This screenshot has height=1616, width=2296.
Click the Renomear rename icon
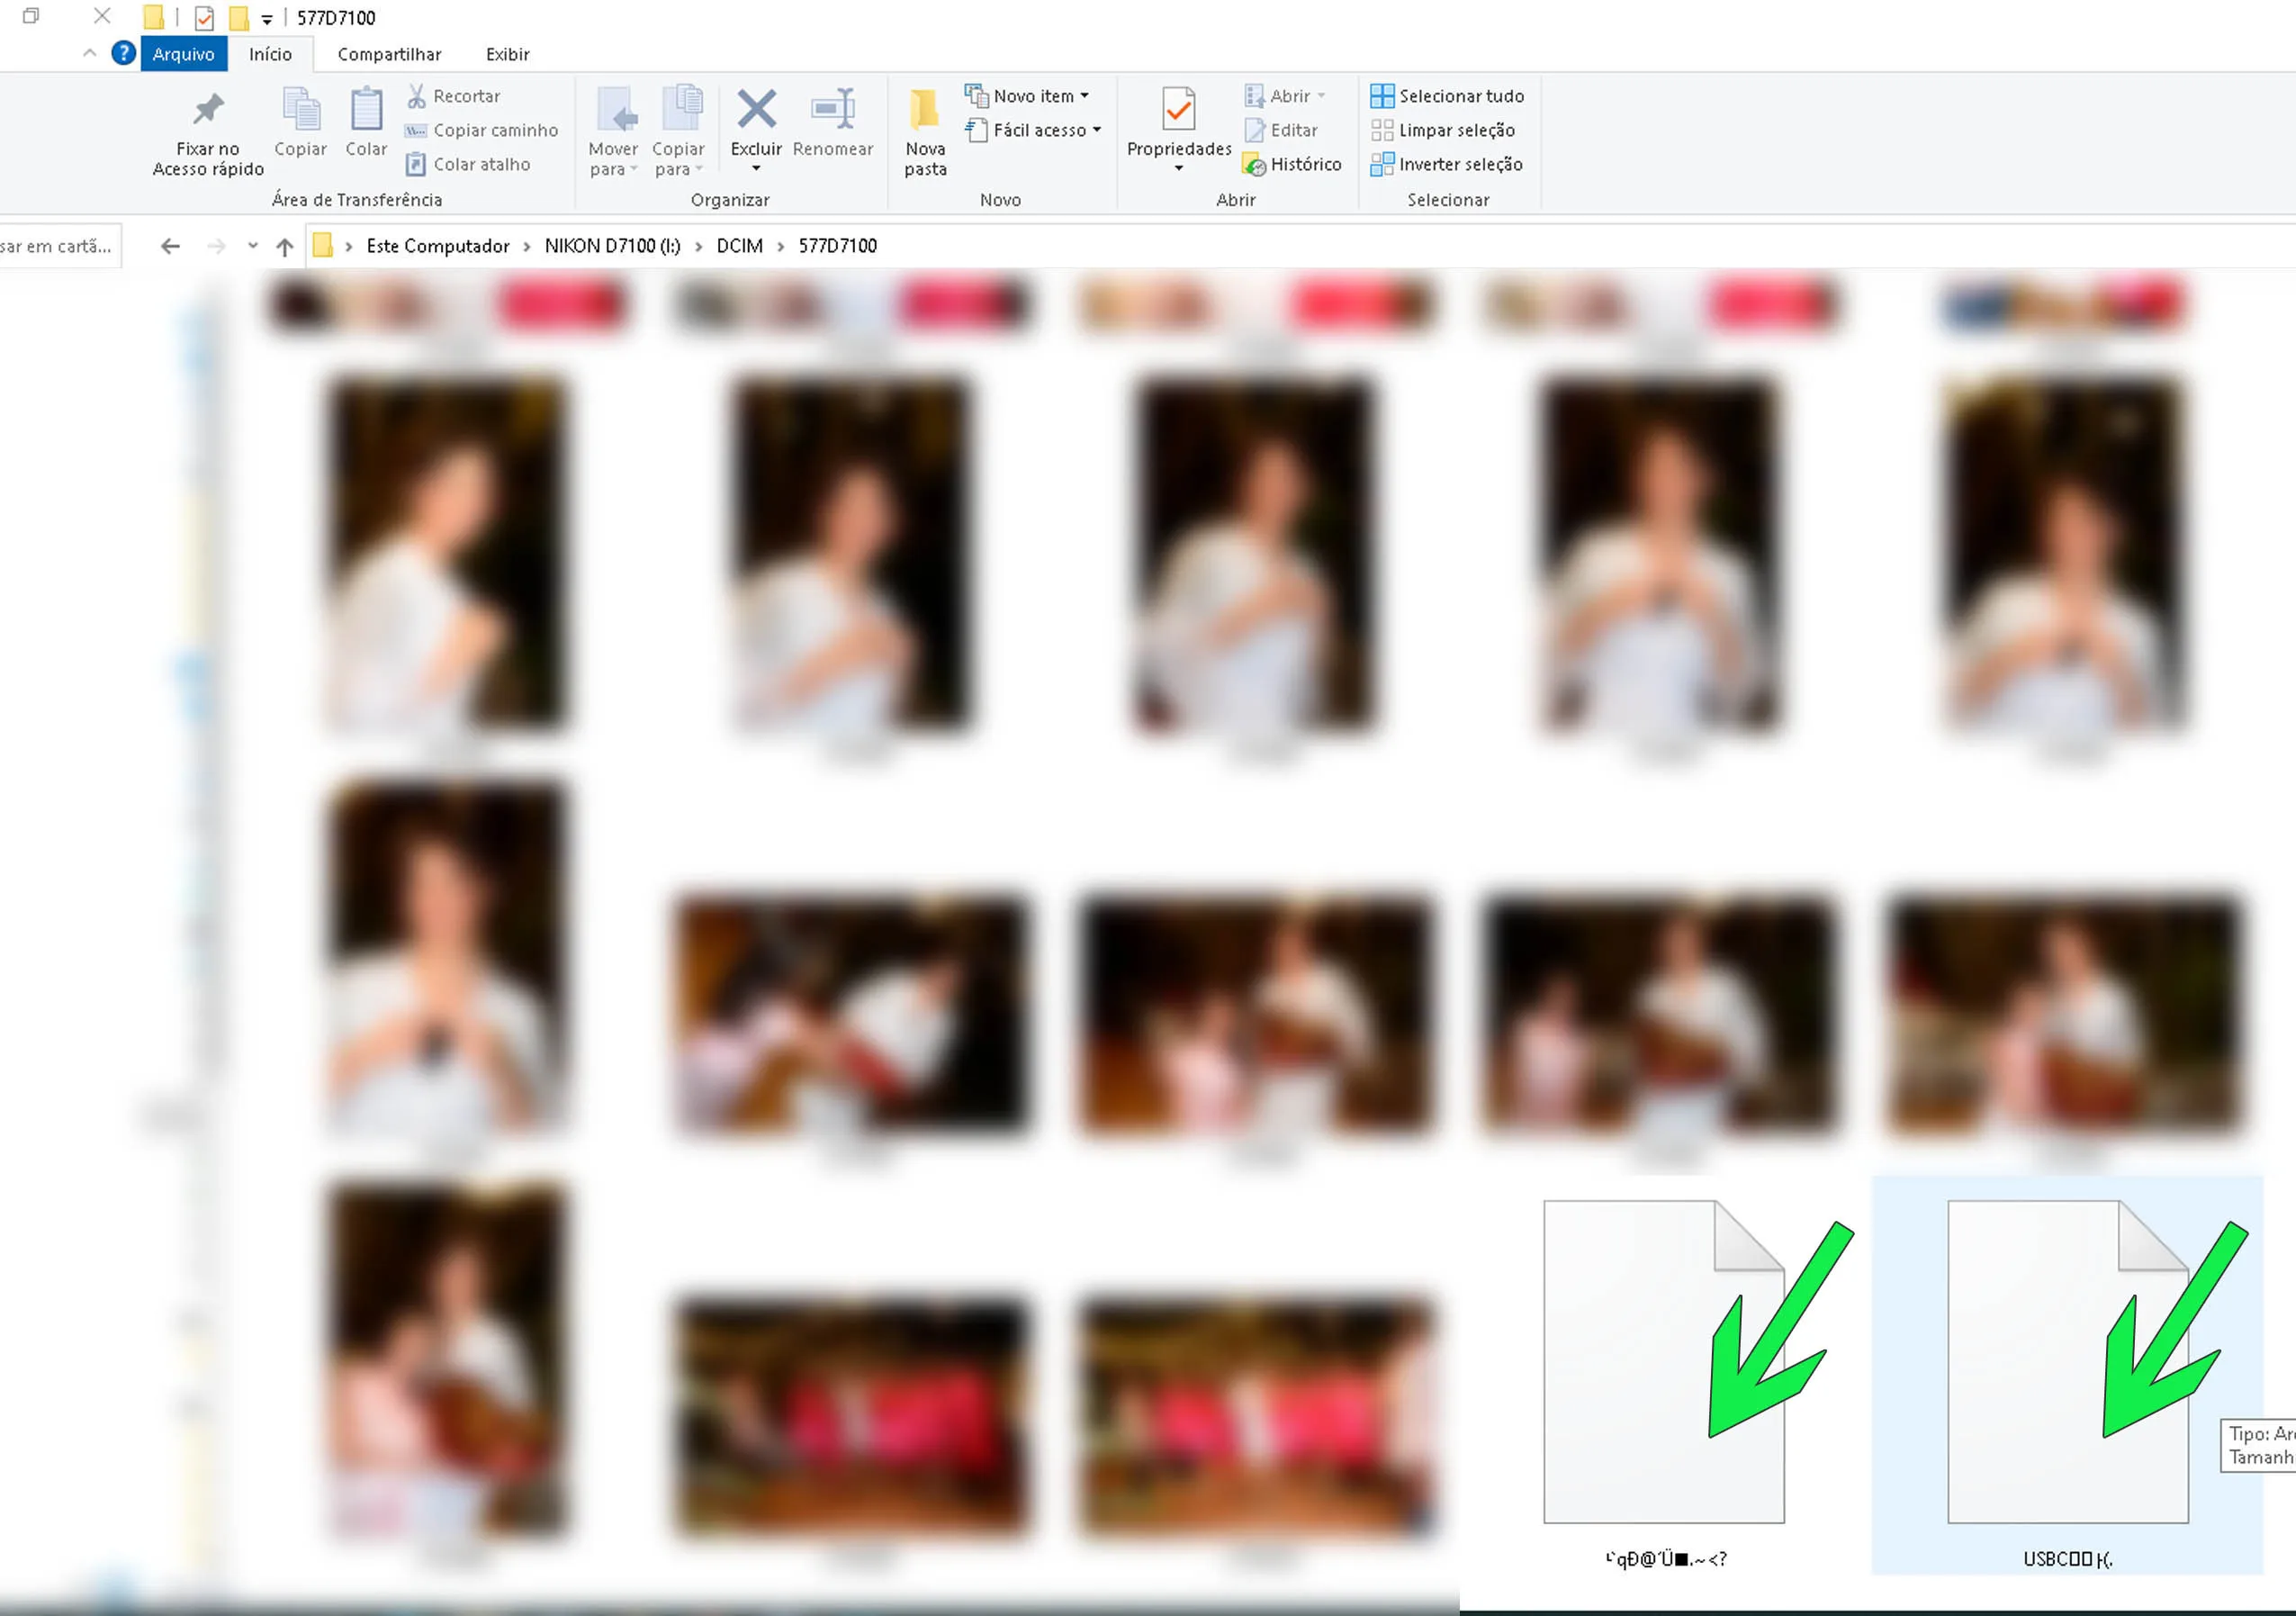tap(832, 109)
